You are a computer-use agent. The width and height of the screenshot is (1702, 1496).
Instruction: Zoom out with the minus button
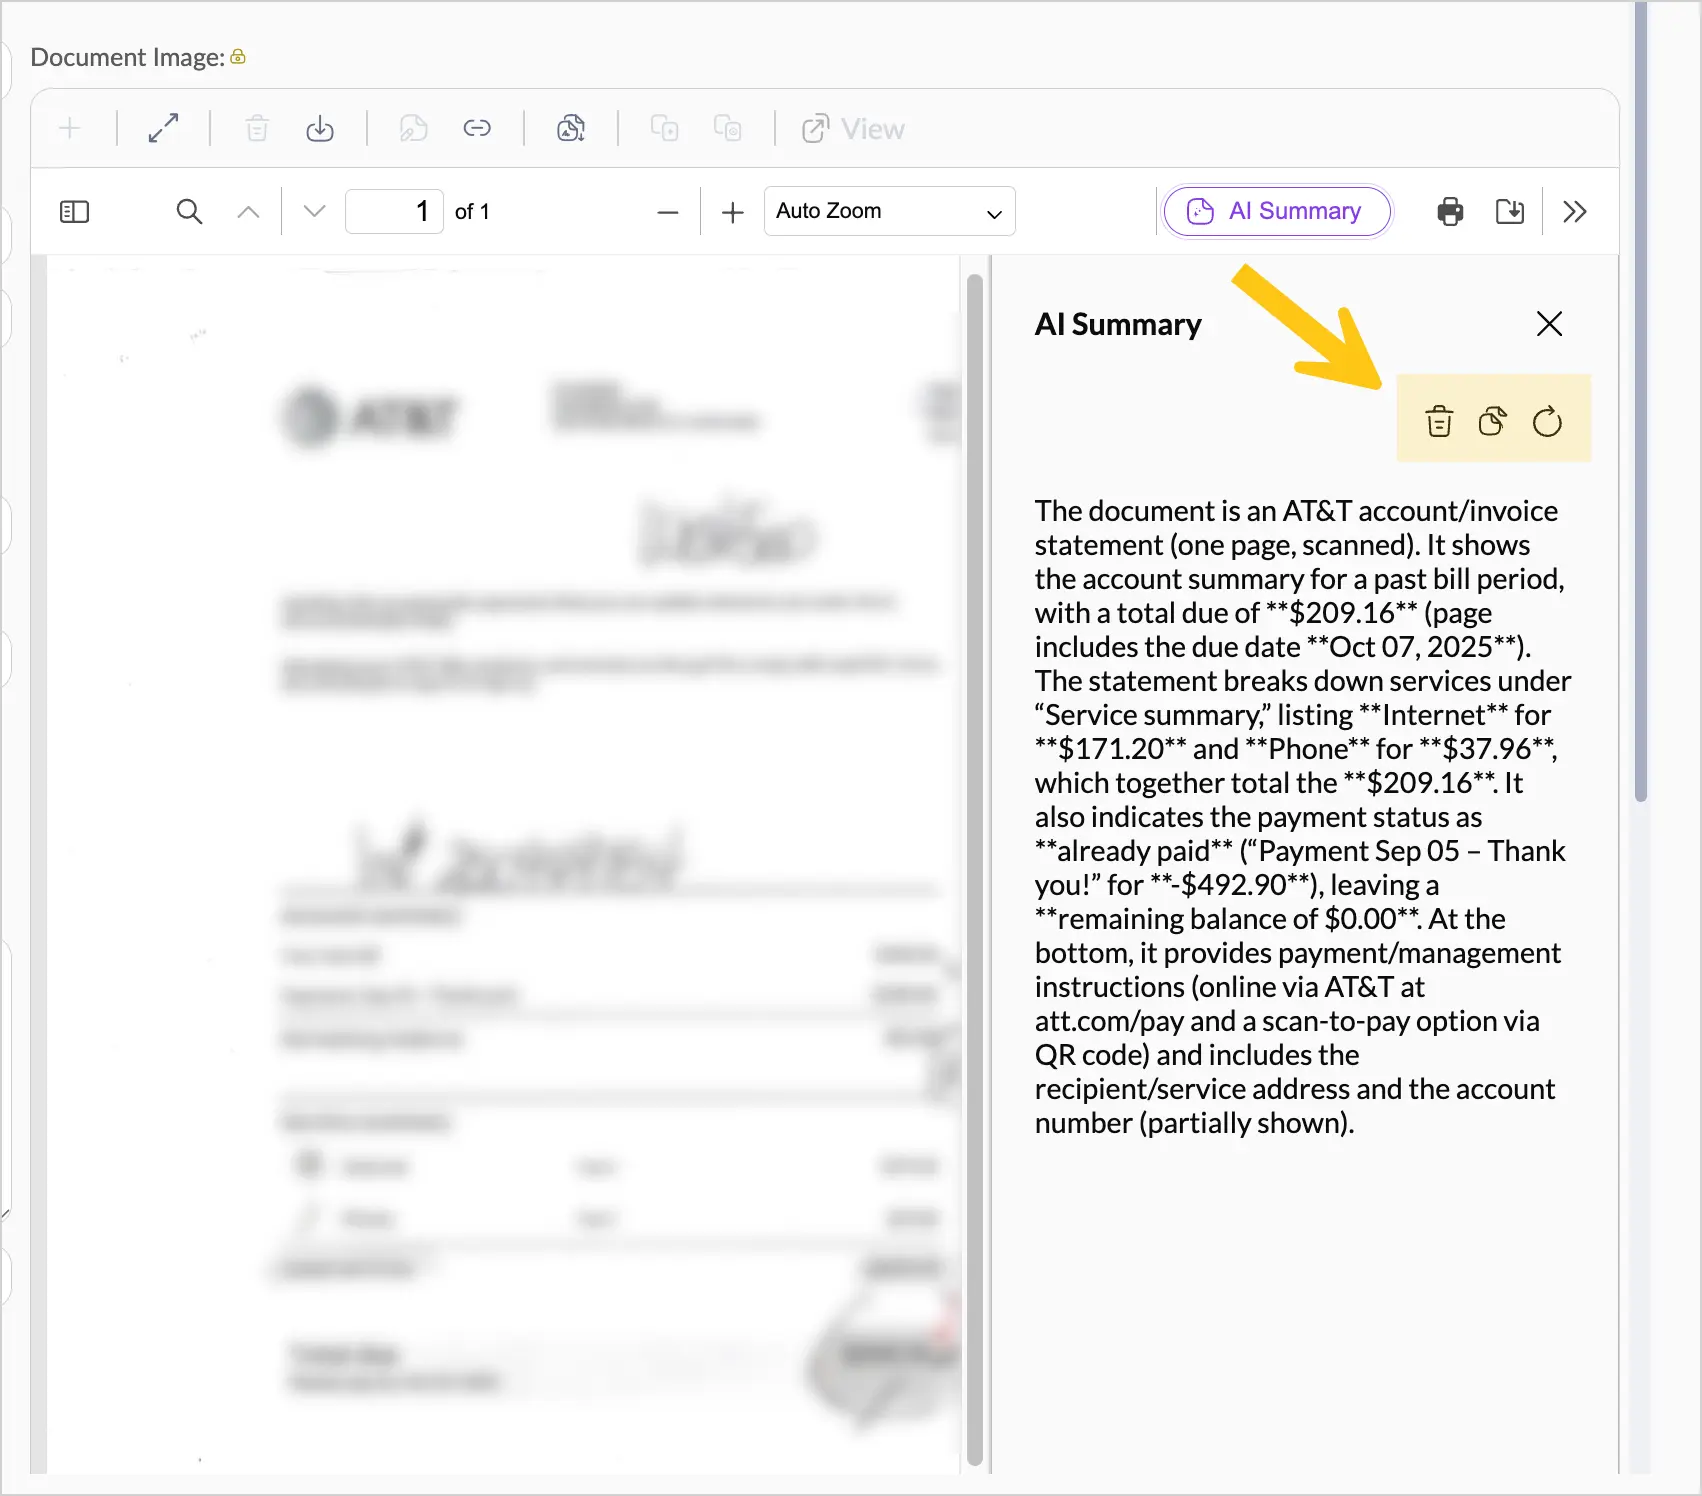(x=668, y=212)
